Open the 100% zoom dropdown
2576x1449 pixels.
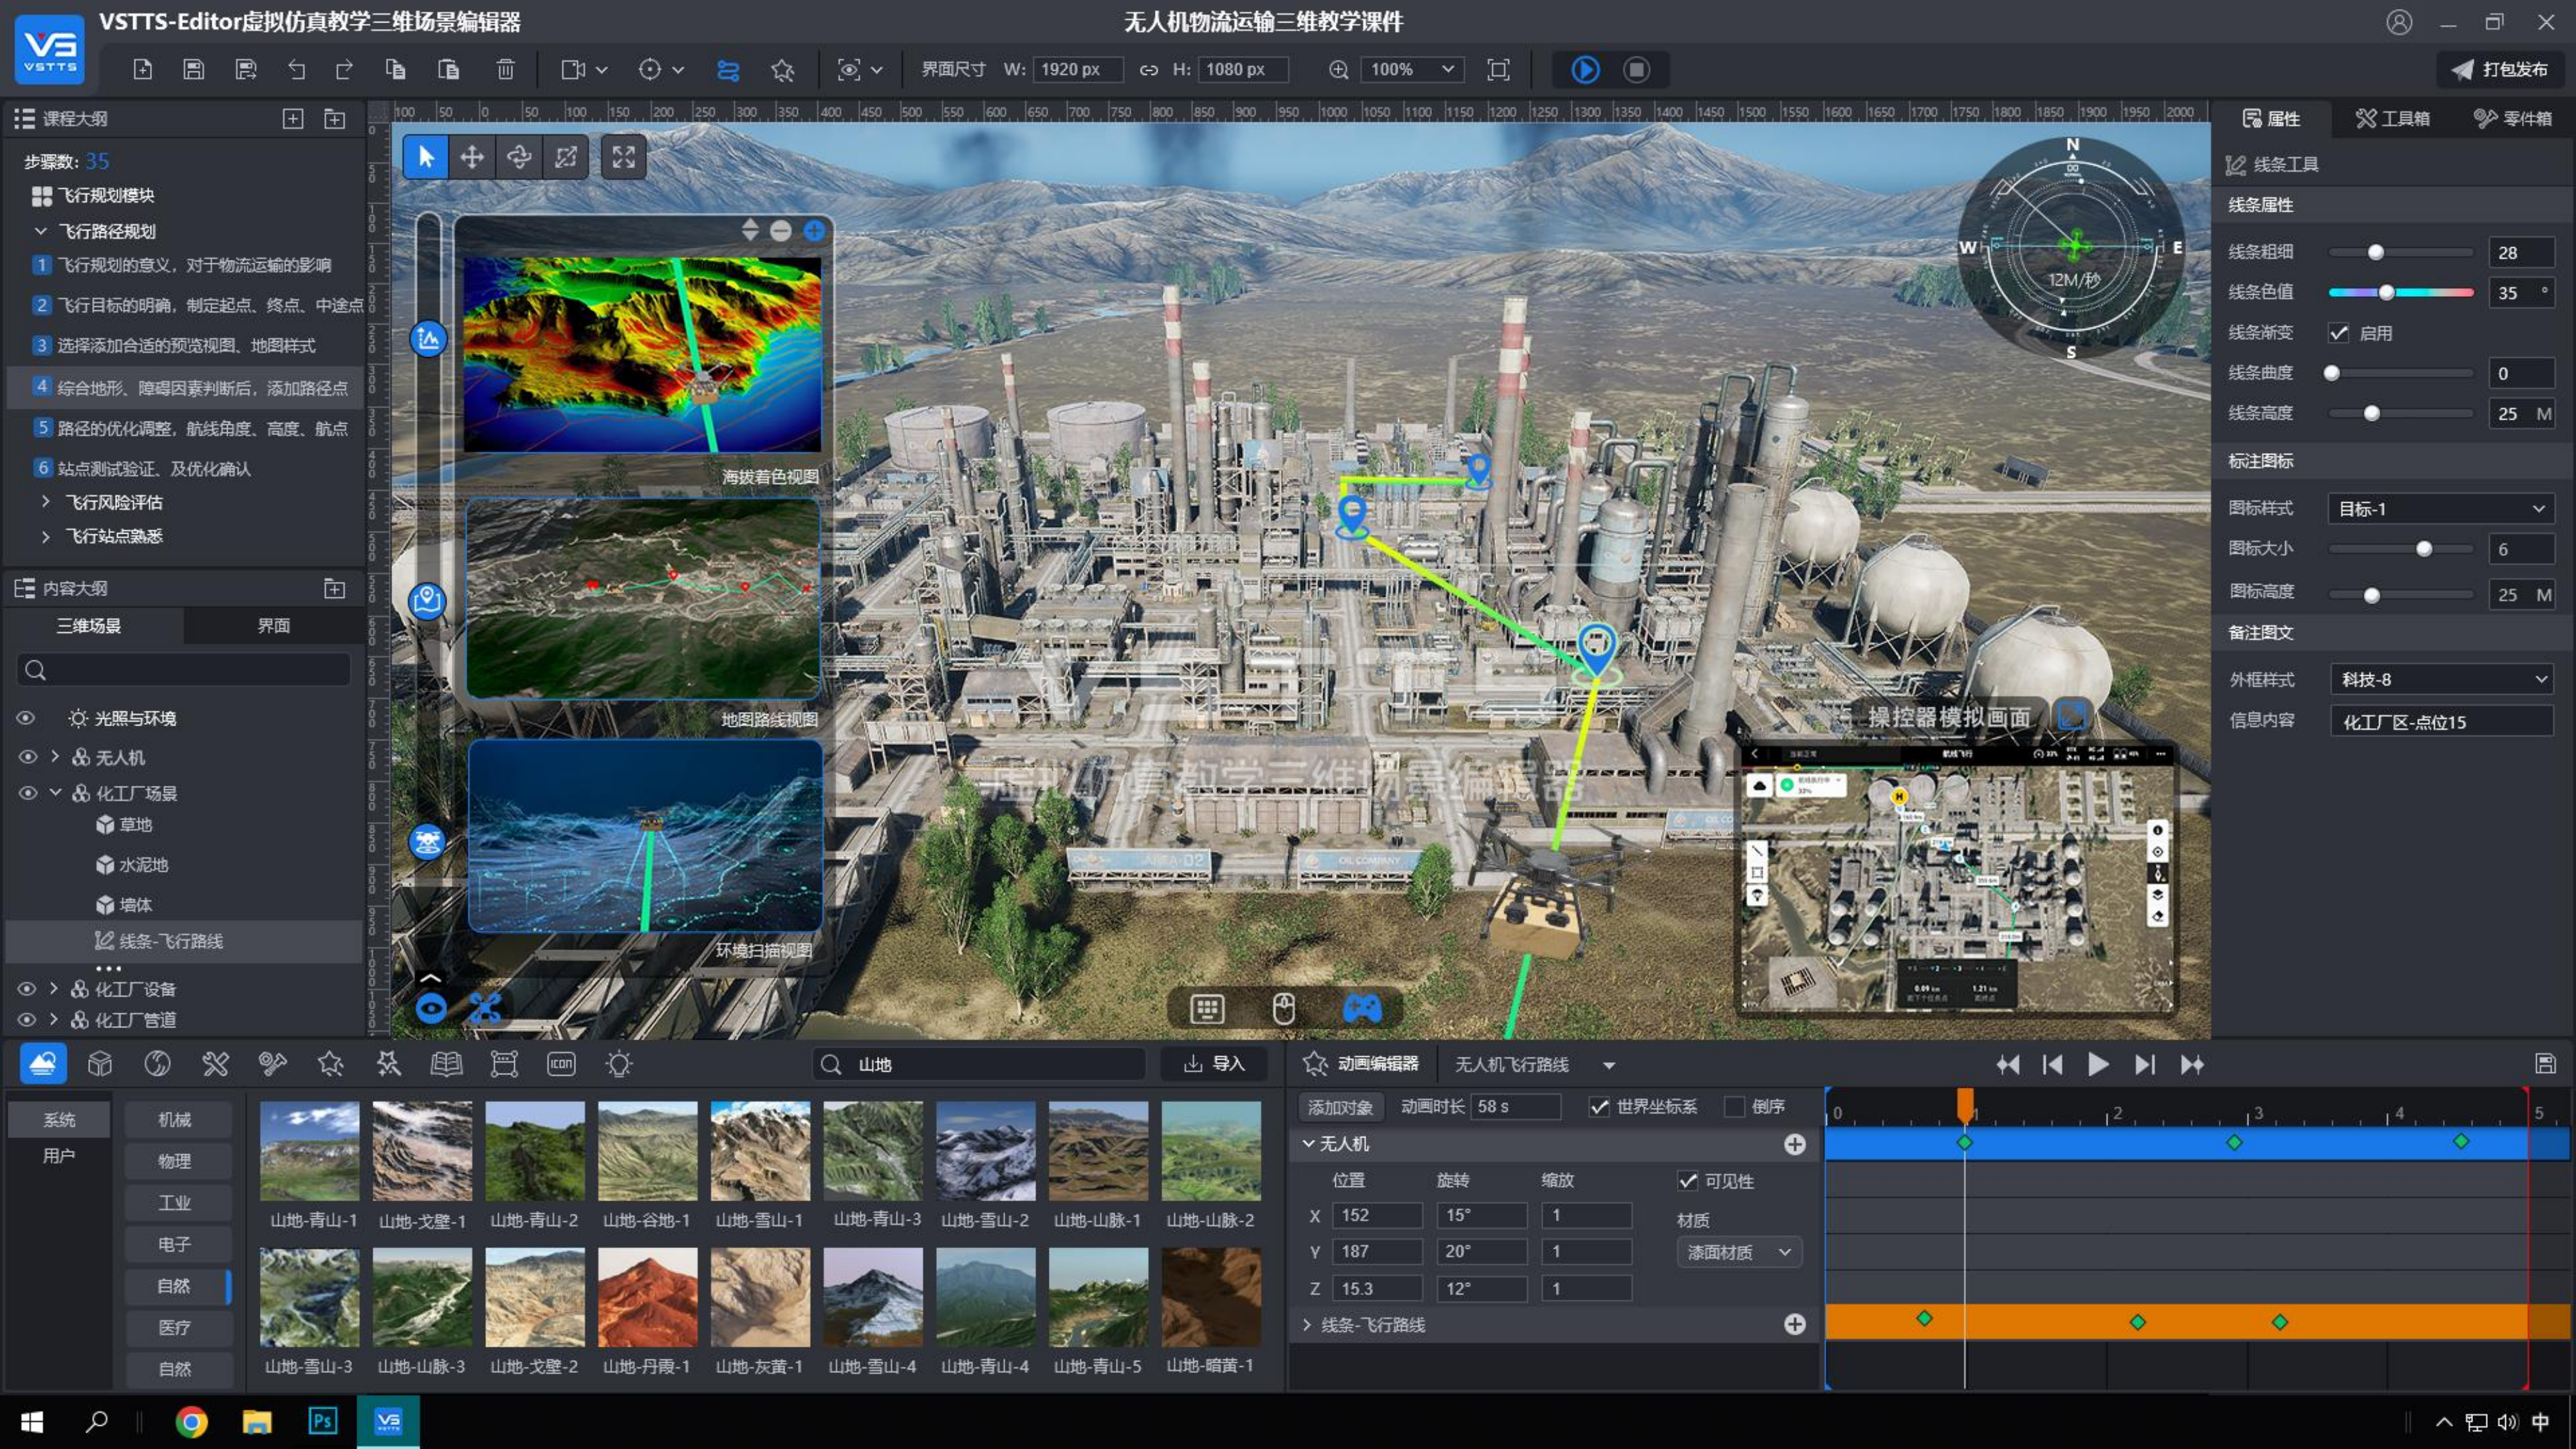1412,69
